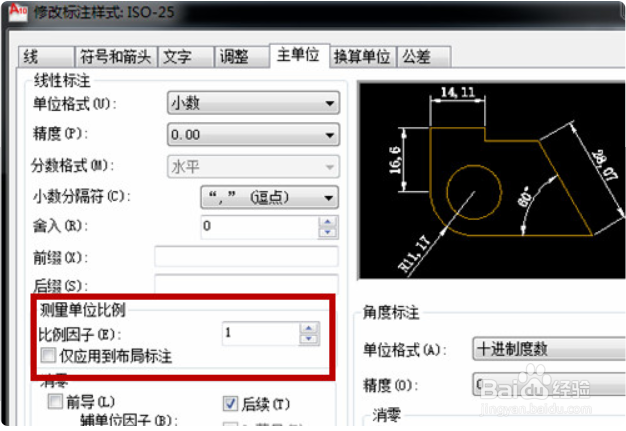Click the dimension style preview image

tap(492, 181)
